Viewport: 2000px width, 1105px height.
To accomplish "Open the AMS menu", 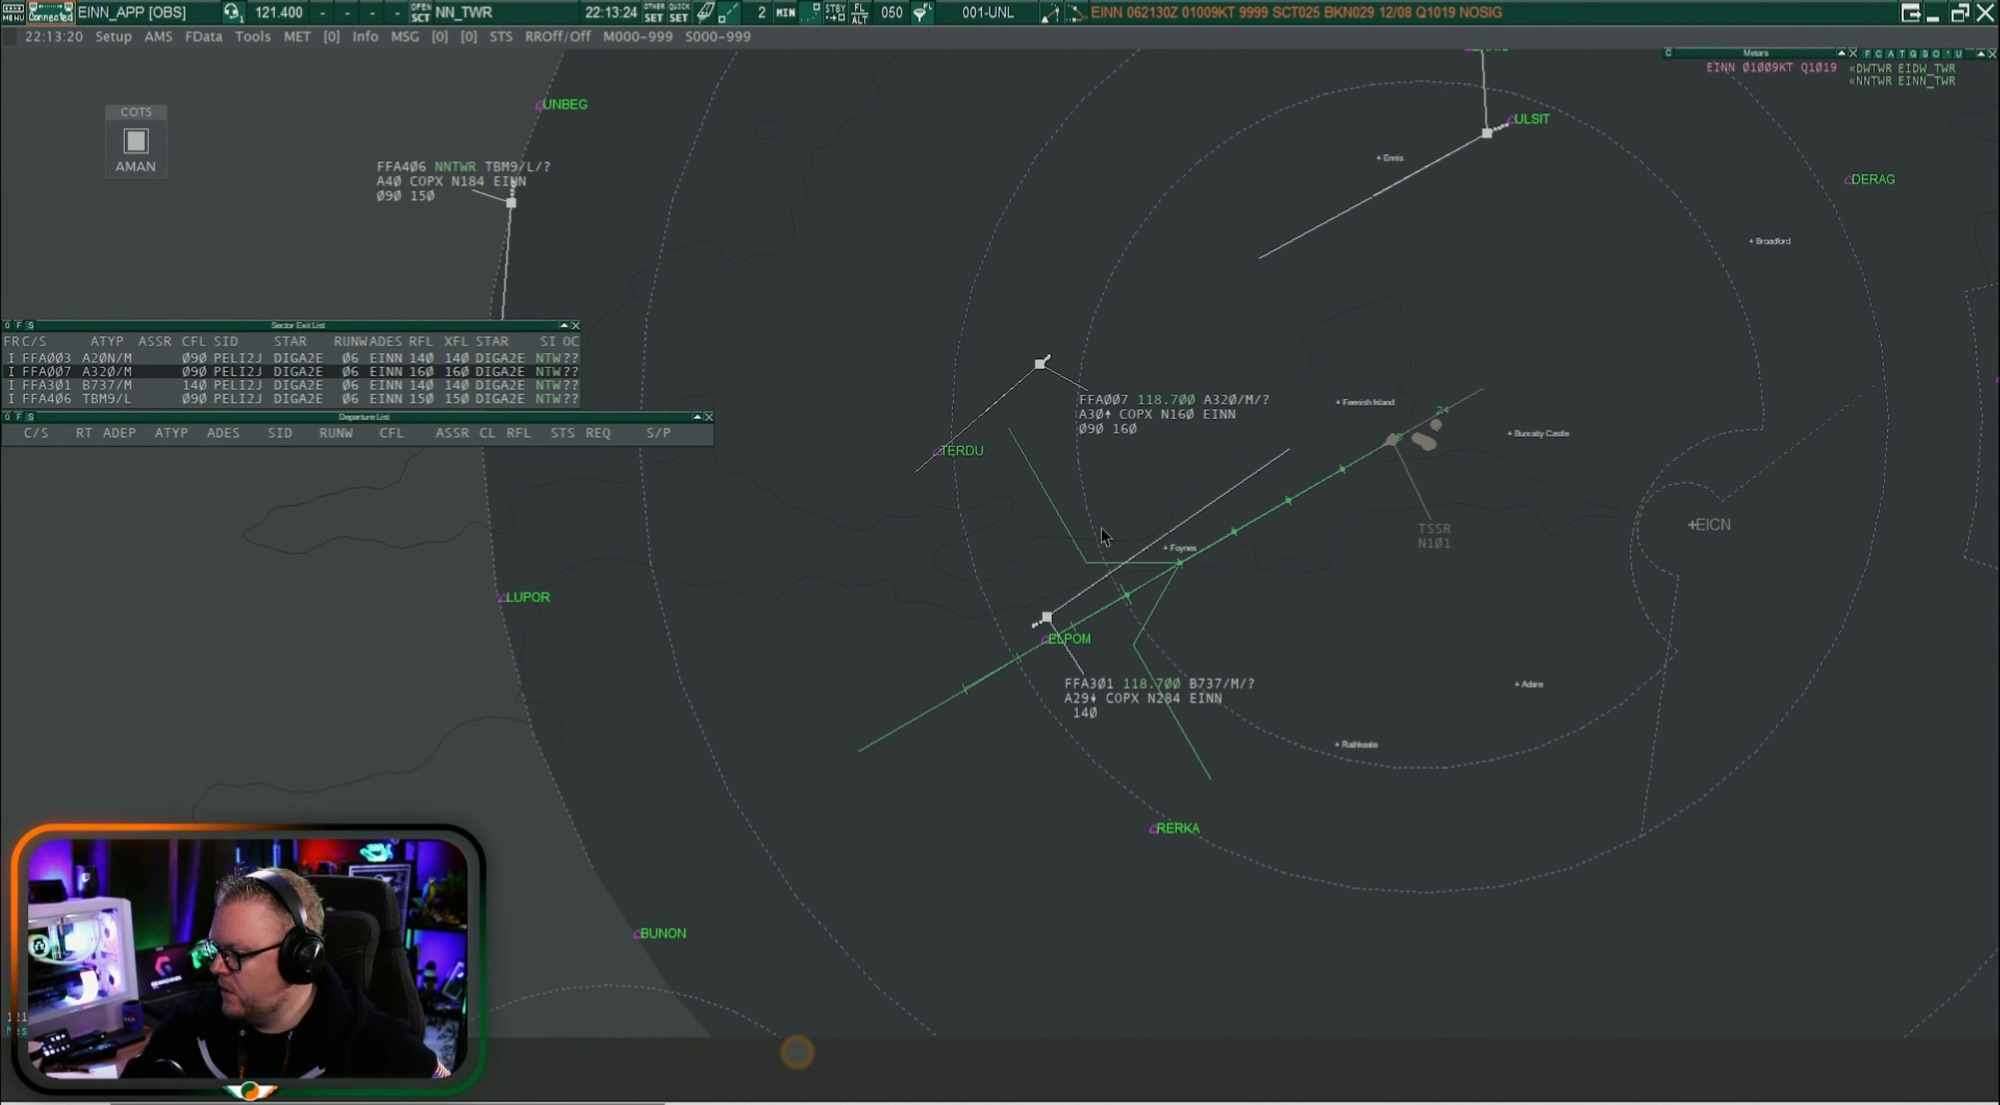I will 158,36.
